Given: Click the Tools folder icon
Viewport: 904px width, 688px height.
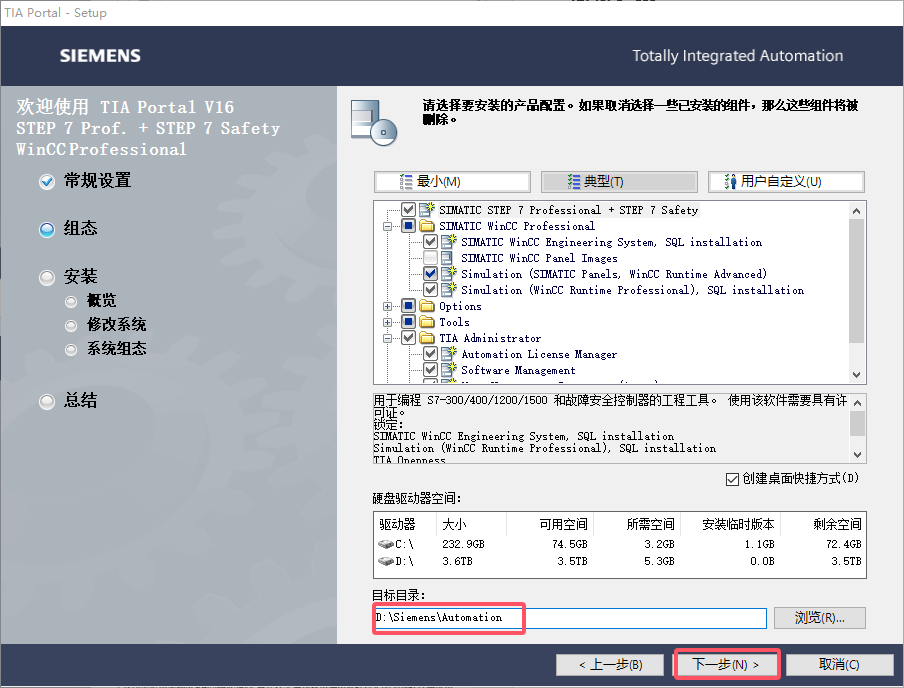Looking at the screenshot, I should coord(427,322).
